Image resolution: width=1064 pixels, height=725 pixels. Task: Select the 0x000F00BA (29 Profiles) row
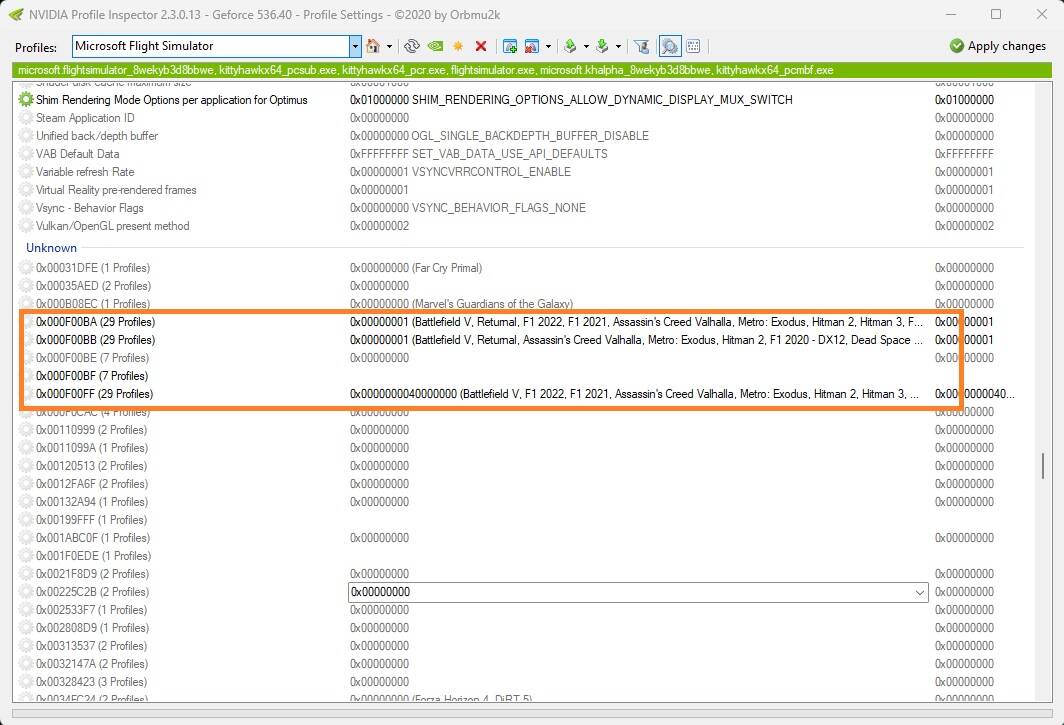coord(95,322)
